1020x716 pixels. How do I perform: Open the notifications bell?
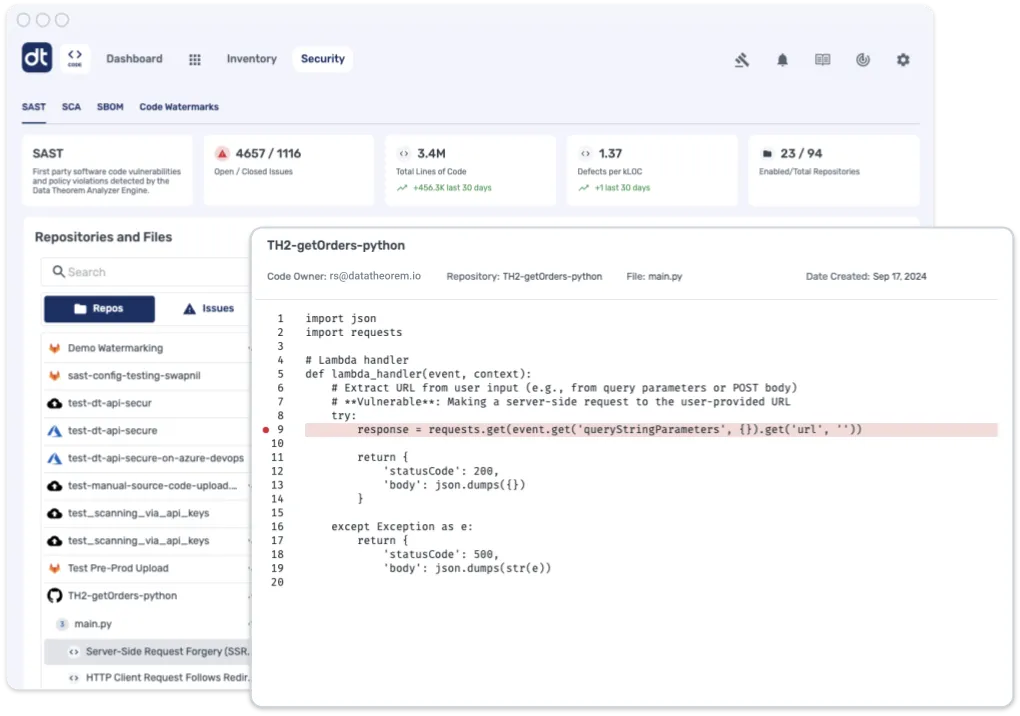pos(782,60)
